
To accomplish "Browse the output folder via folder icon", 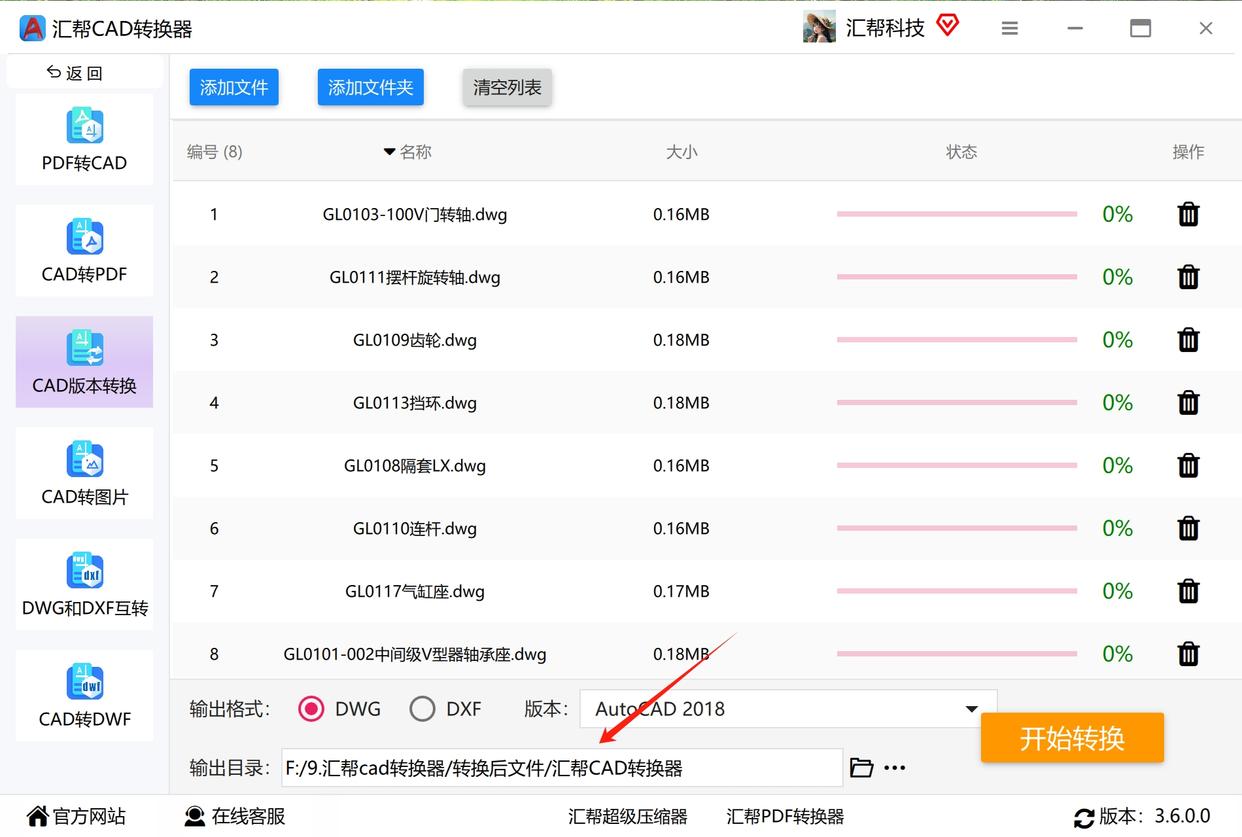I will tap(861, 768).
